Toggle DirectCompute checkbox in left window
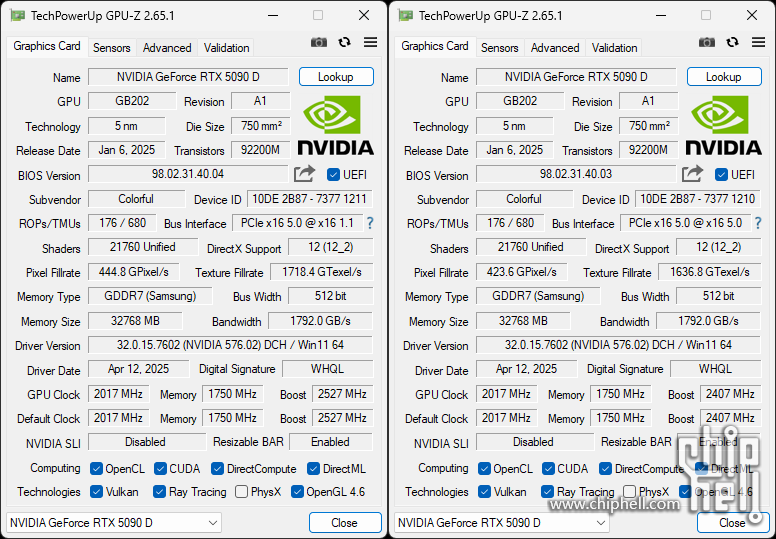The image size is (776, 539). coord(217,468)
